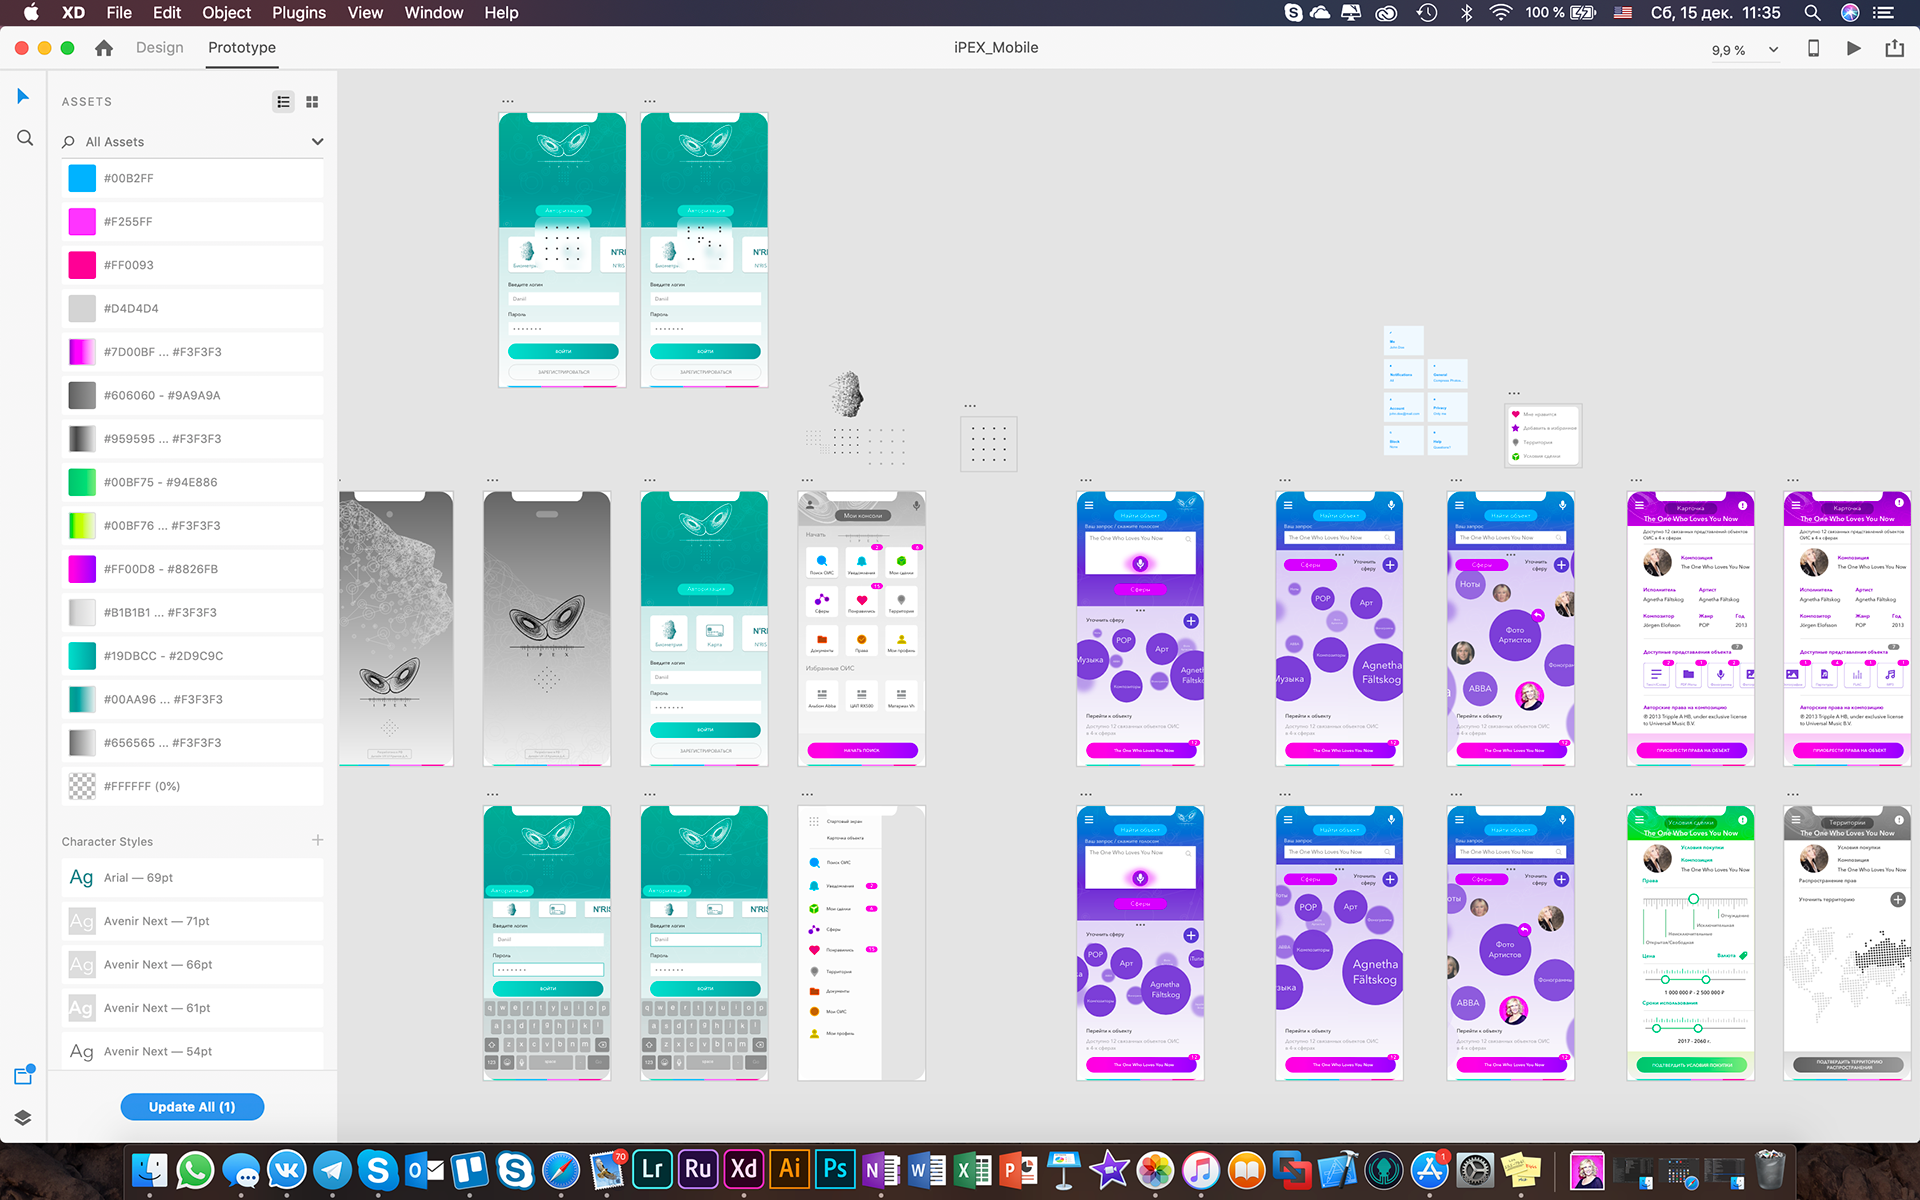Open the Edit menu

point(167,13)
